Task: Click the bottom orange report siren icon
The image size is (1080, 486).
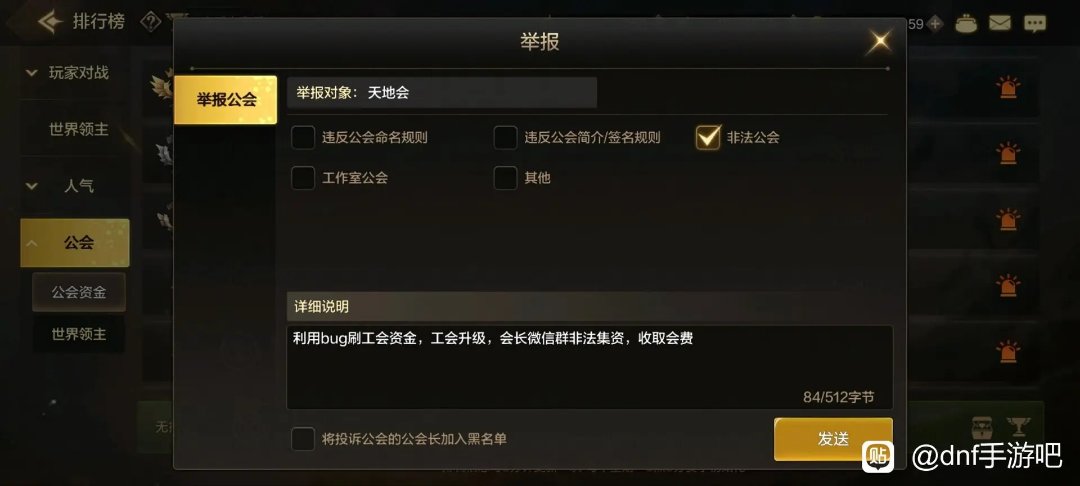Action: click(x=1008, y=351)
